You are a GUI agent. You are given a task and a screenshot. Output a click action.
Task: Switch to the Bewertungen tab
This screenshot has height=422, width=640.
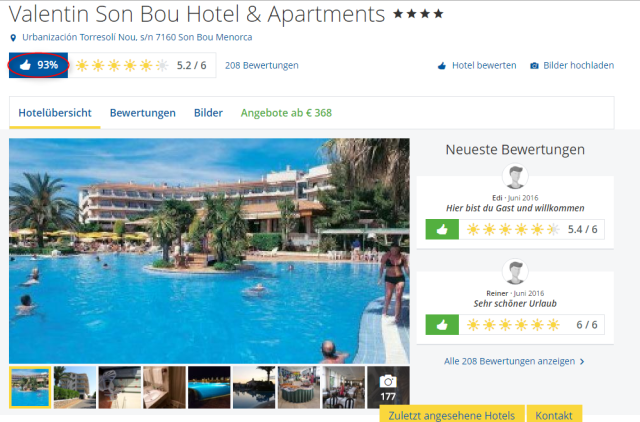pyautogui.click(x=143, y=113)
